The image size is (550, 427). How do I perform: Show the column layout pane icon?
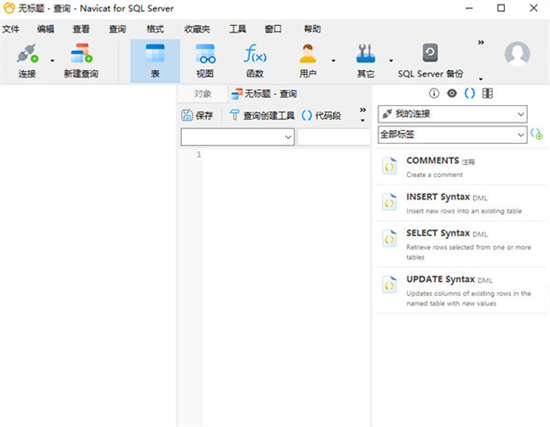coord(488,93)
